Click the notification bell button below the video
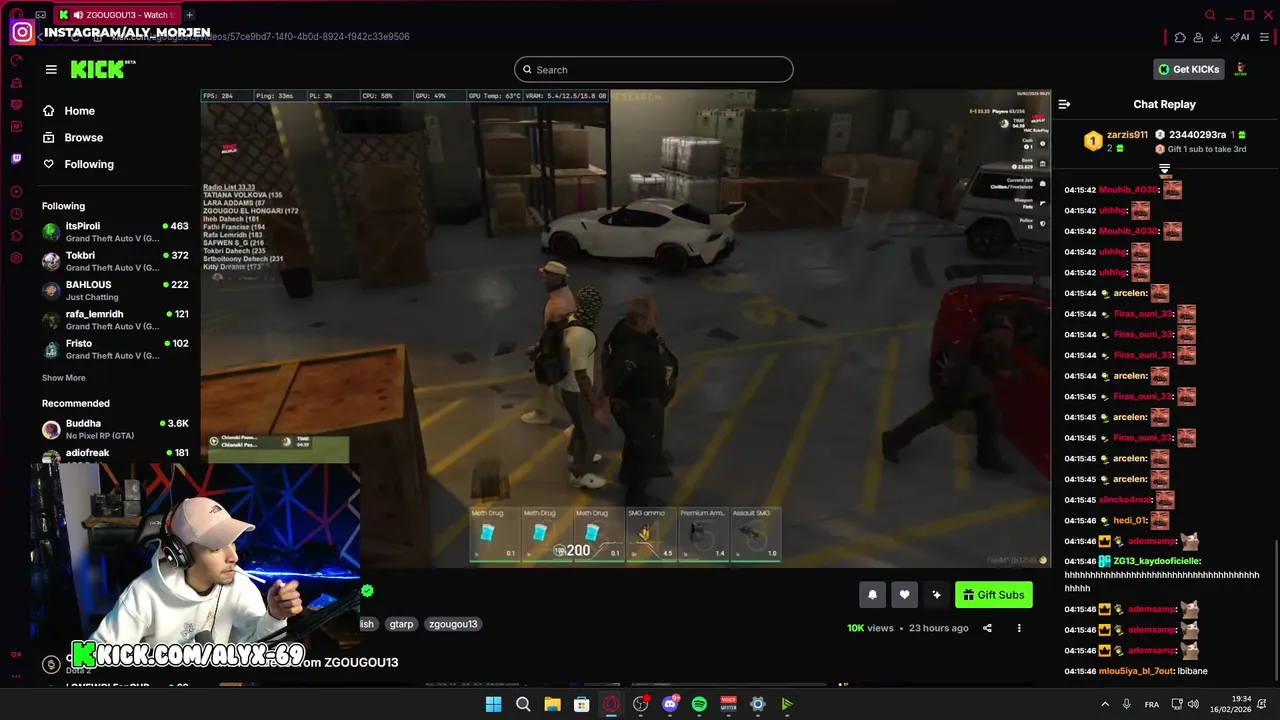Image resolution: width=1280 pixels, height=720 pixels. (x=872, y=595)
